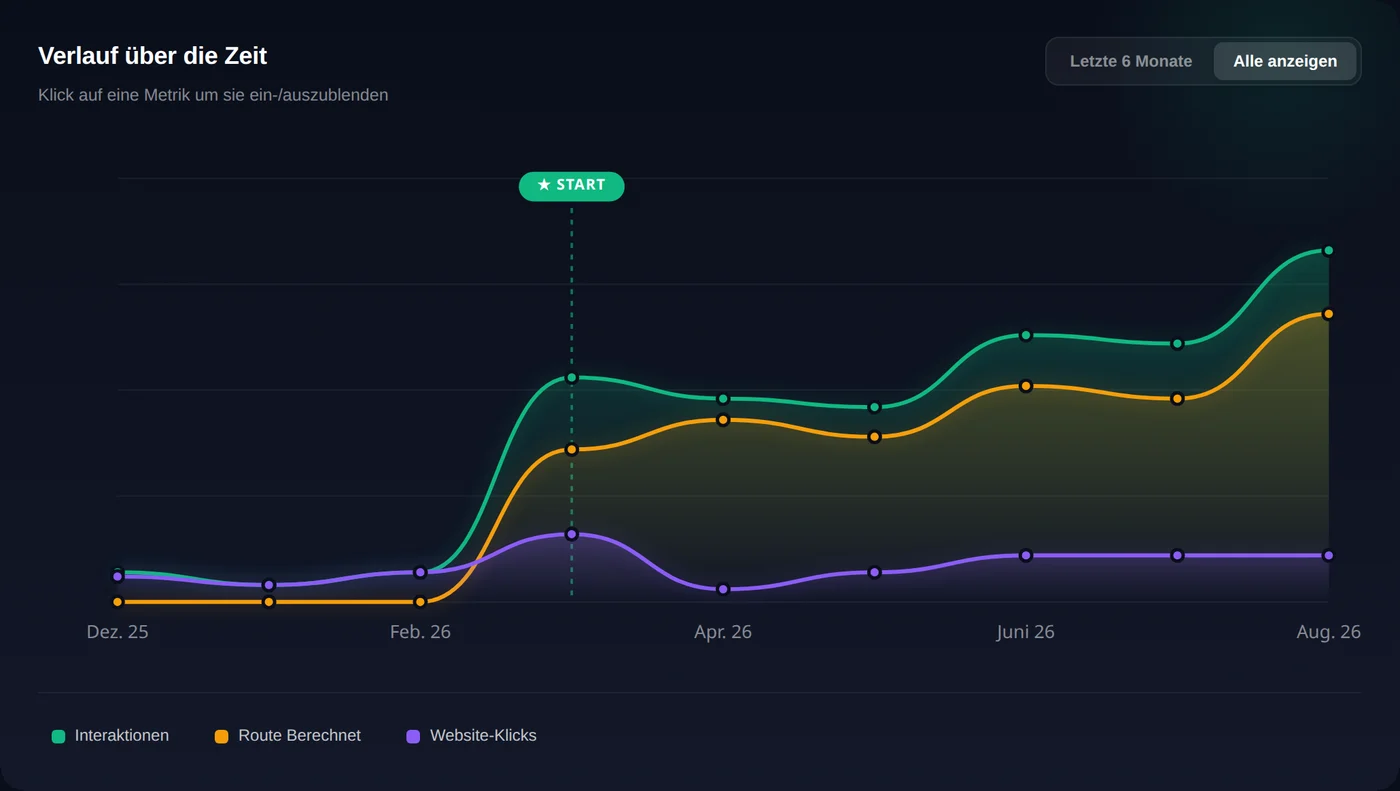Select the Alle anzeigen range tab
Image resolution: width=1400 pixels, height=791 pixels.
(1285, 61)
